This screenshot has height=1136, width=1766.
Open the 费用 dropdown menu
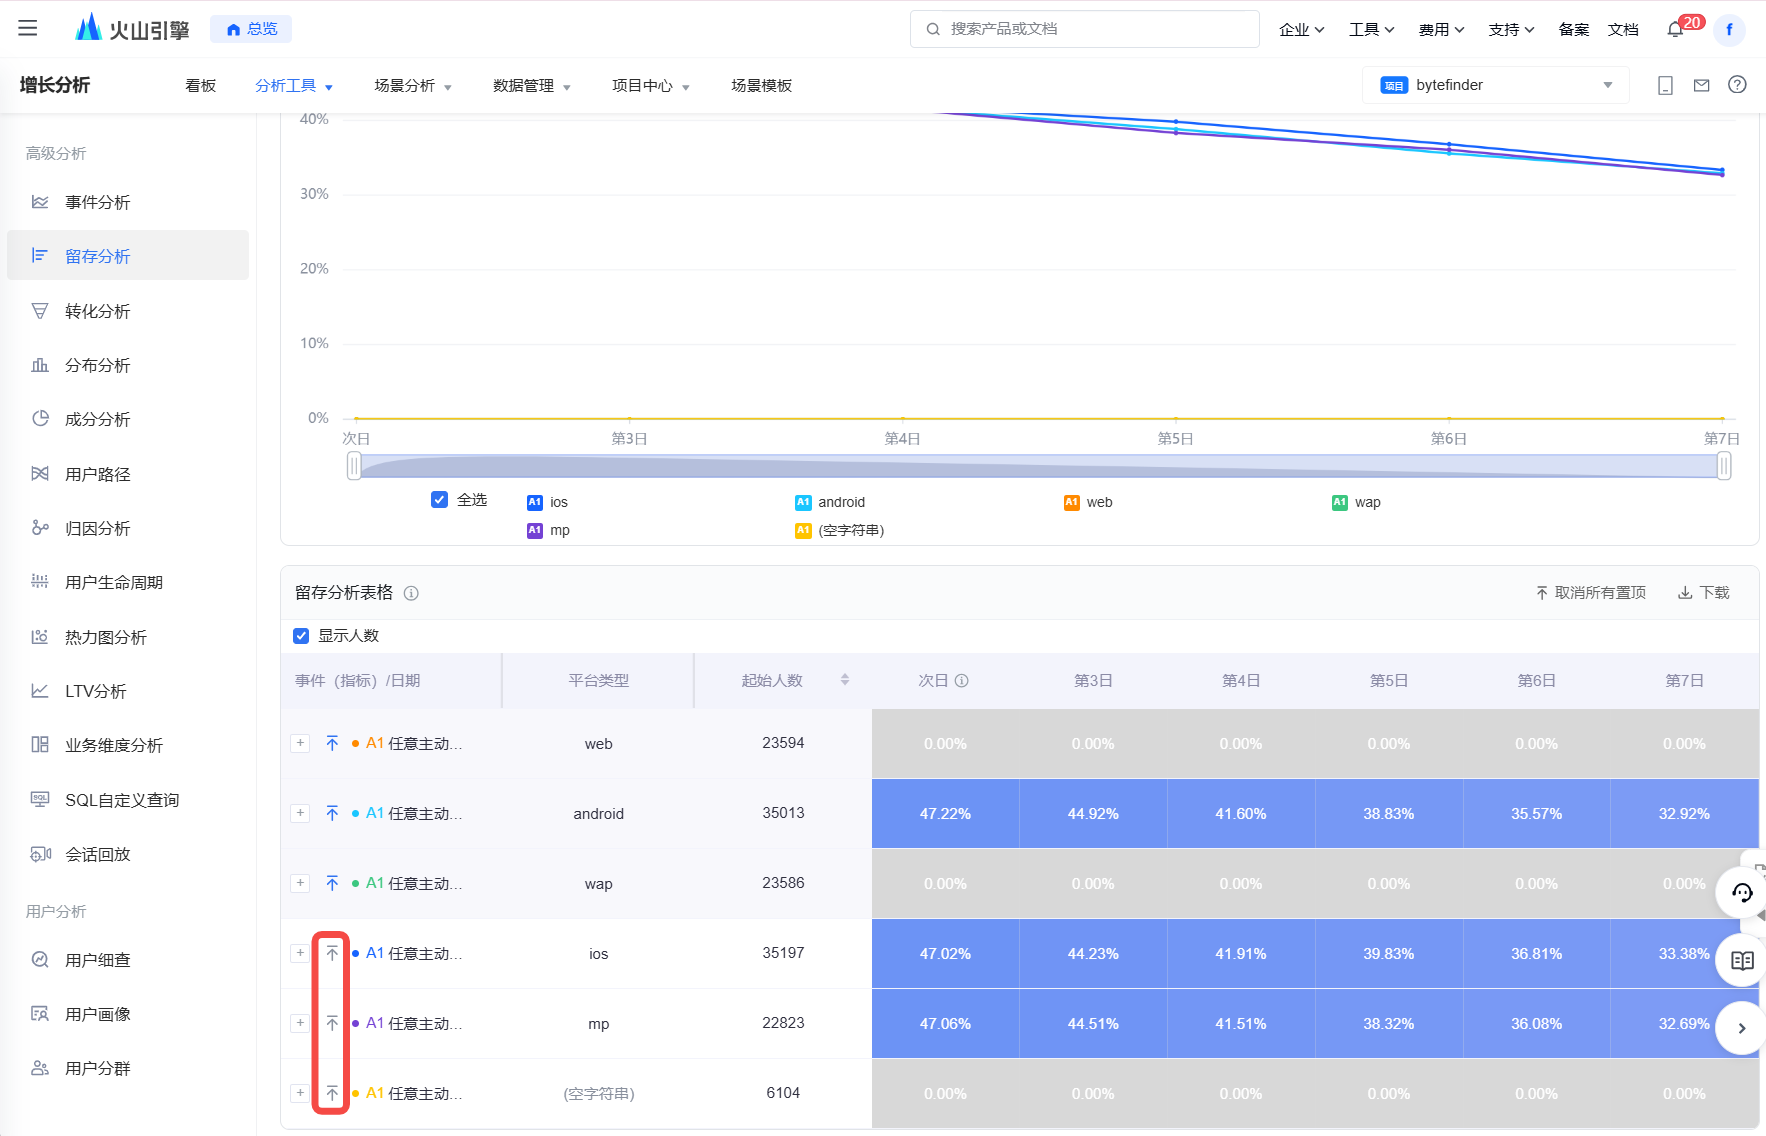(1441, 30)
